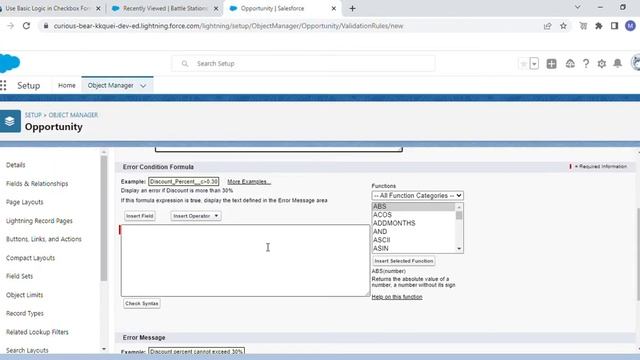Click the Insert Selected Function button
Screen dimensions: 640x360
404,261
